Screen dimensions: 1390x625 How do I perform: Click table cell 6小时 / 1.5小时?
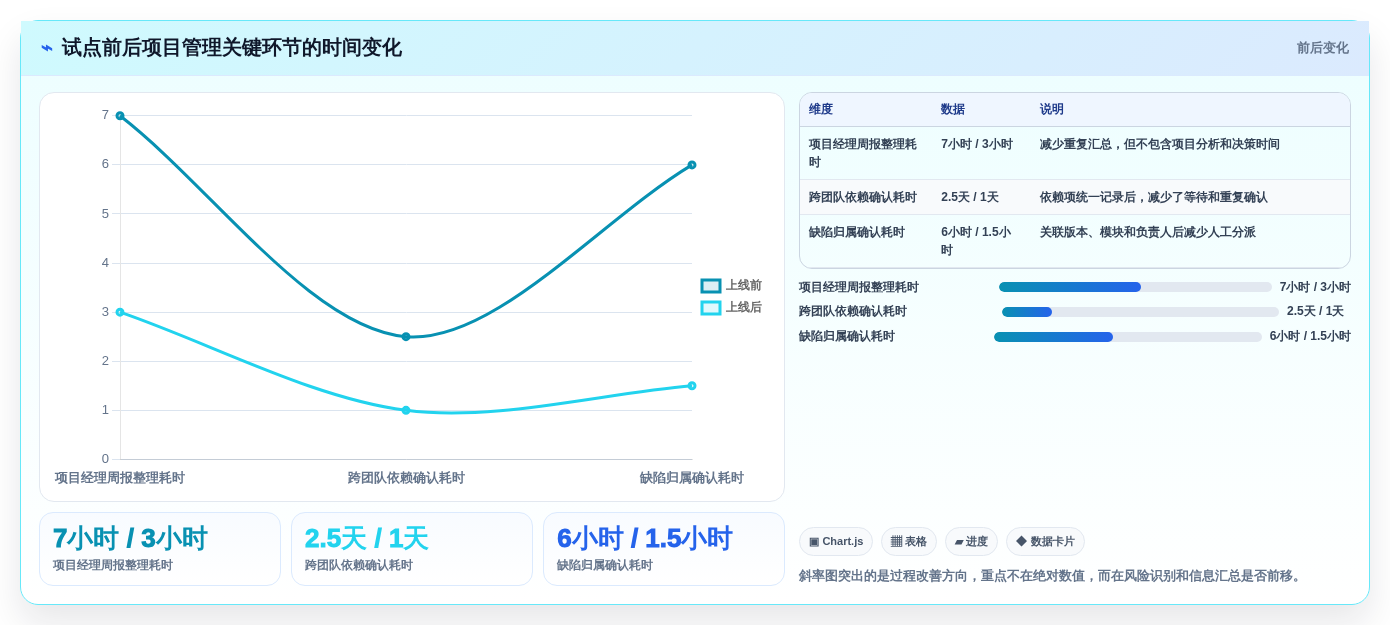click(981, 241)
